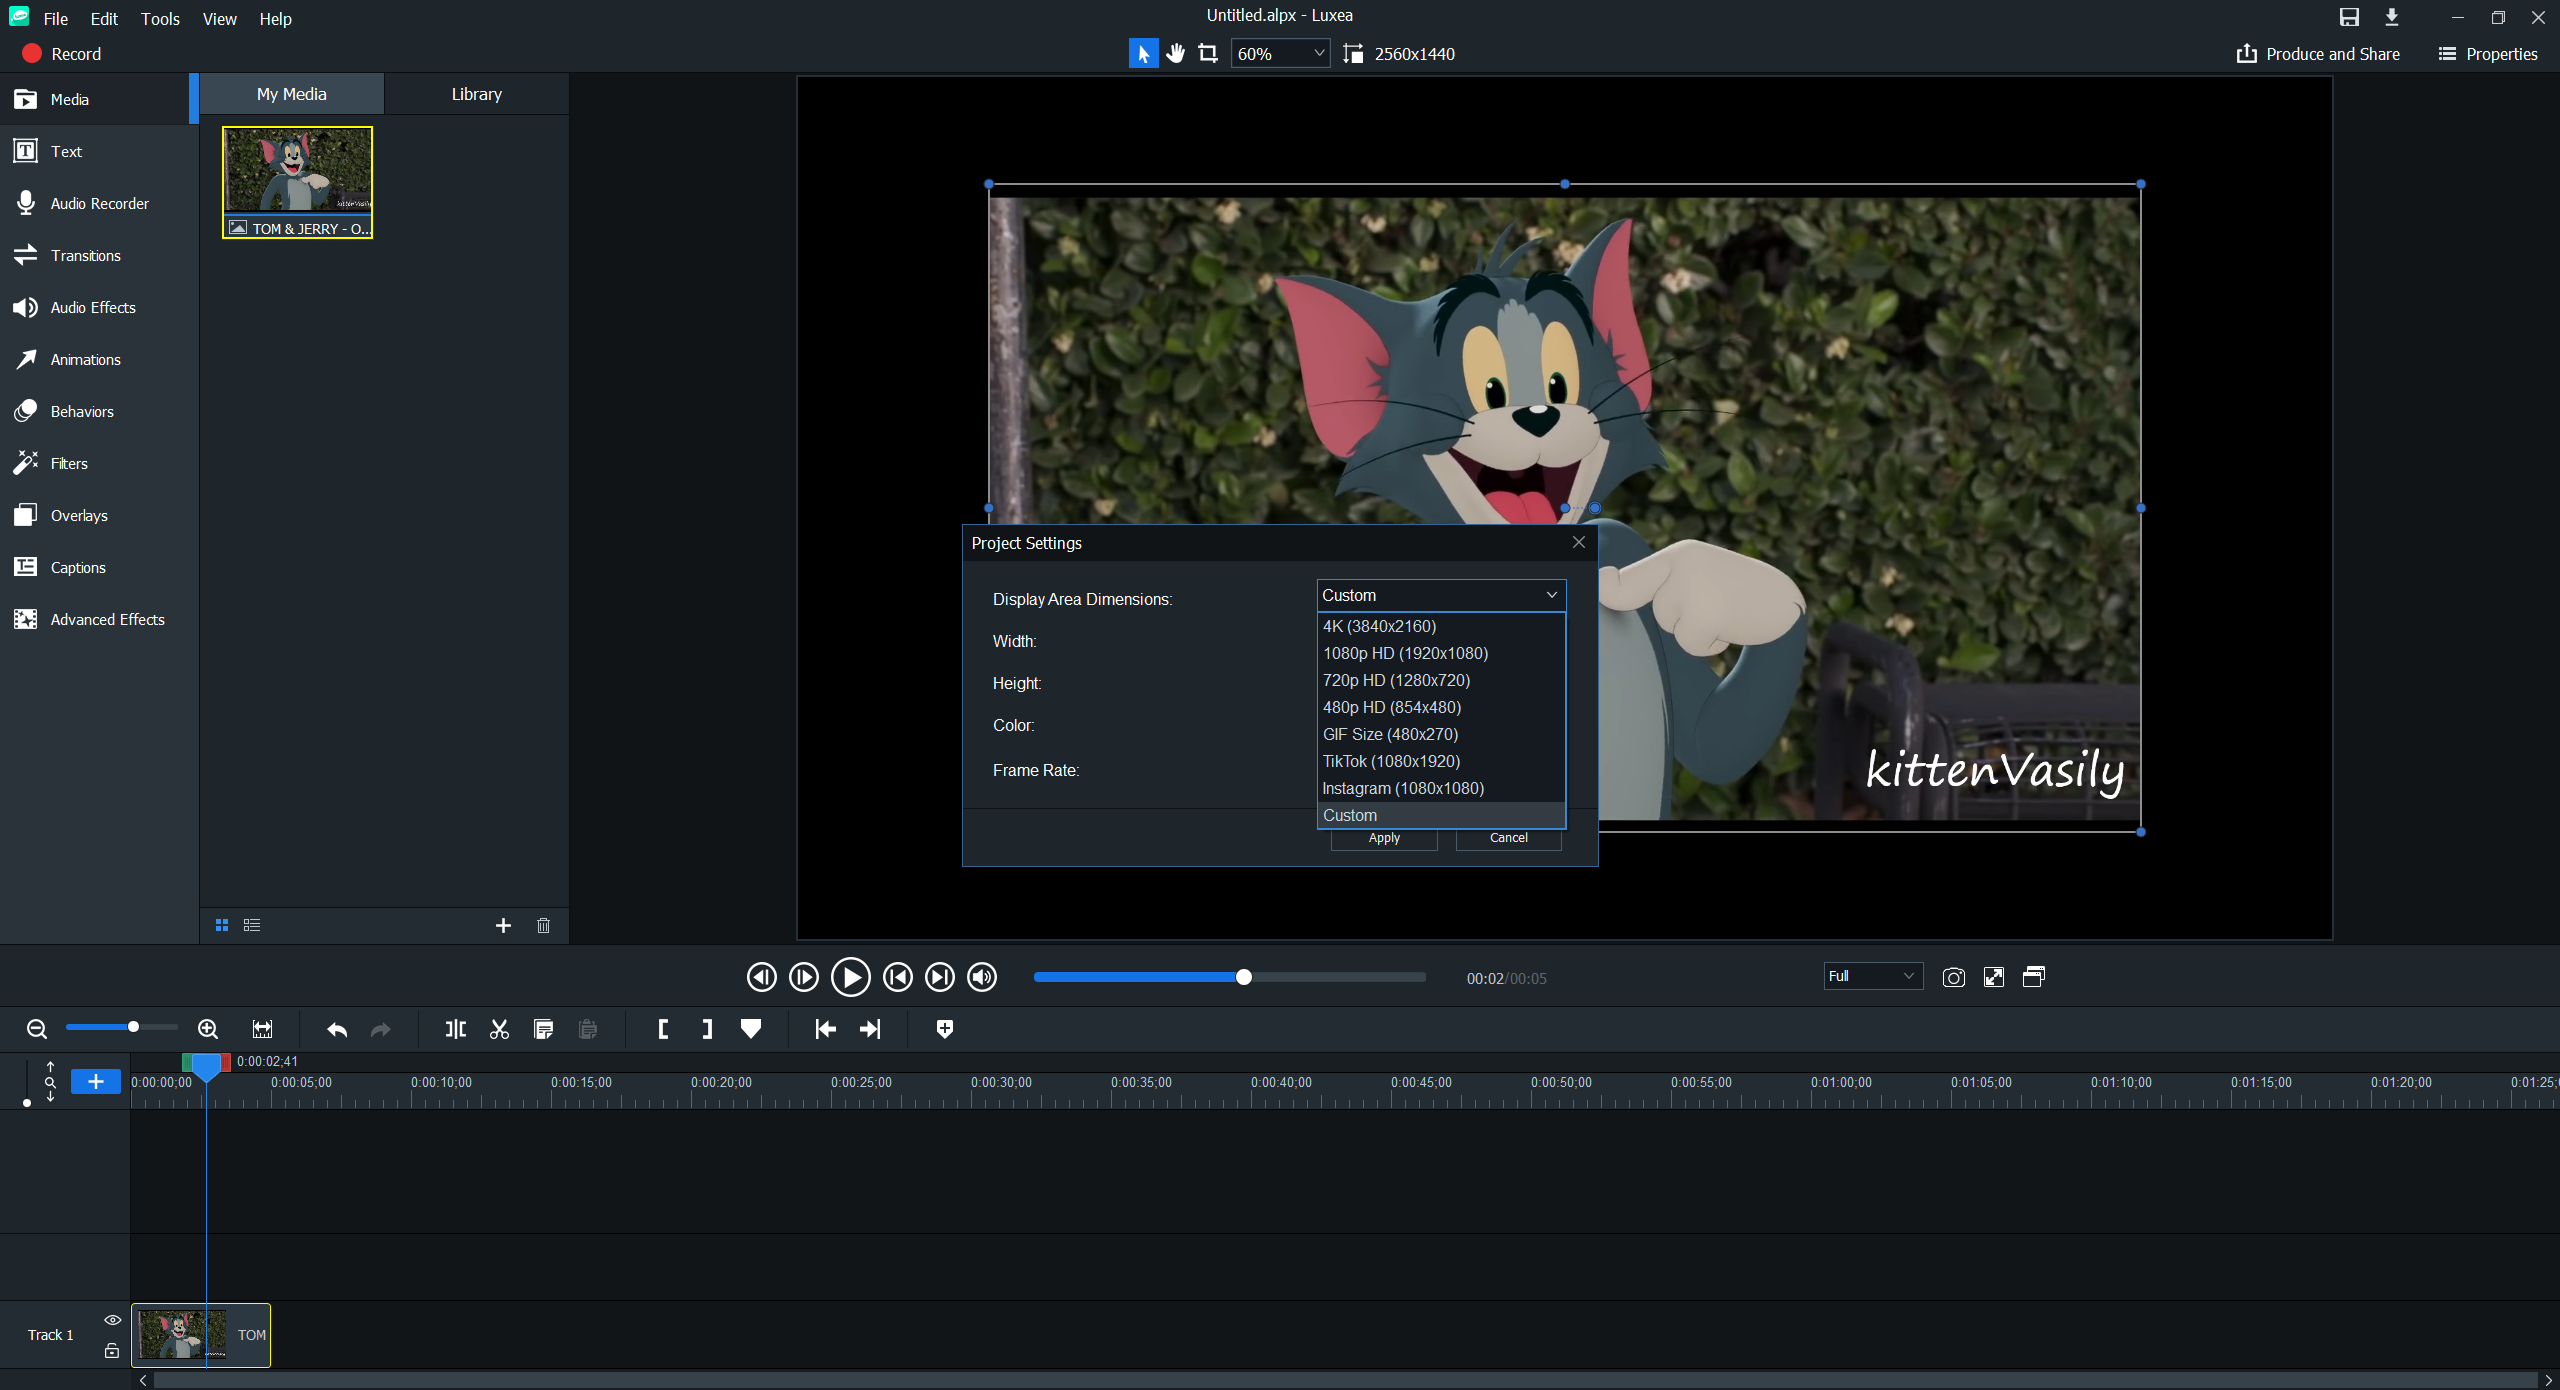The height and width of the screenshot is (1390, 2560).
Task: Choose 1080p HD (1920x1080) option
Action: (x=1405, y=653)
